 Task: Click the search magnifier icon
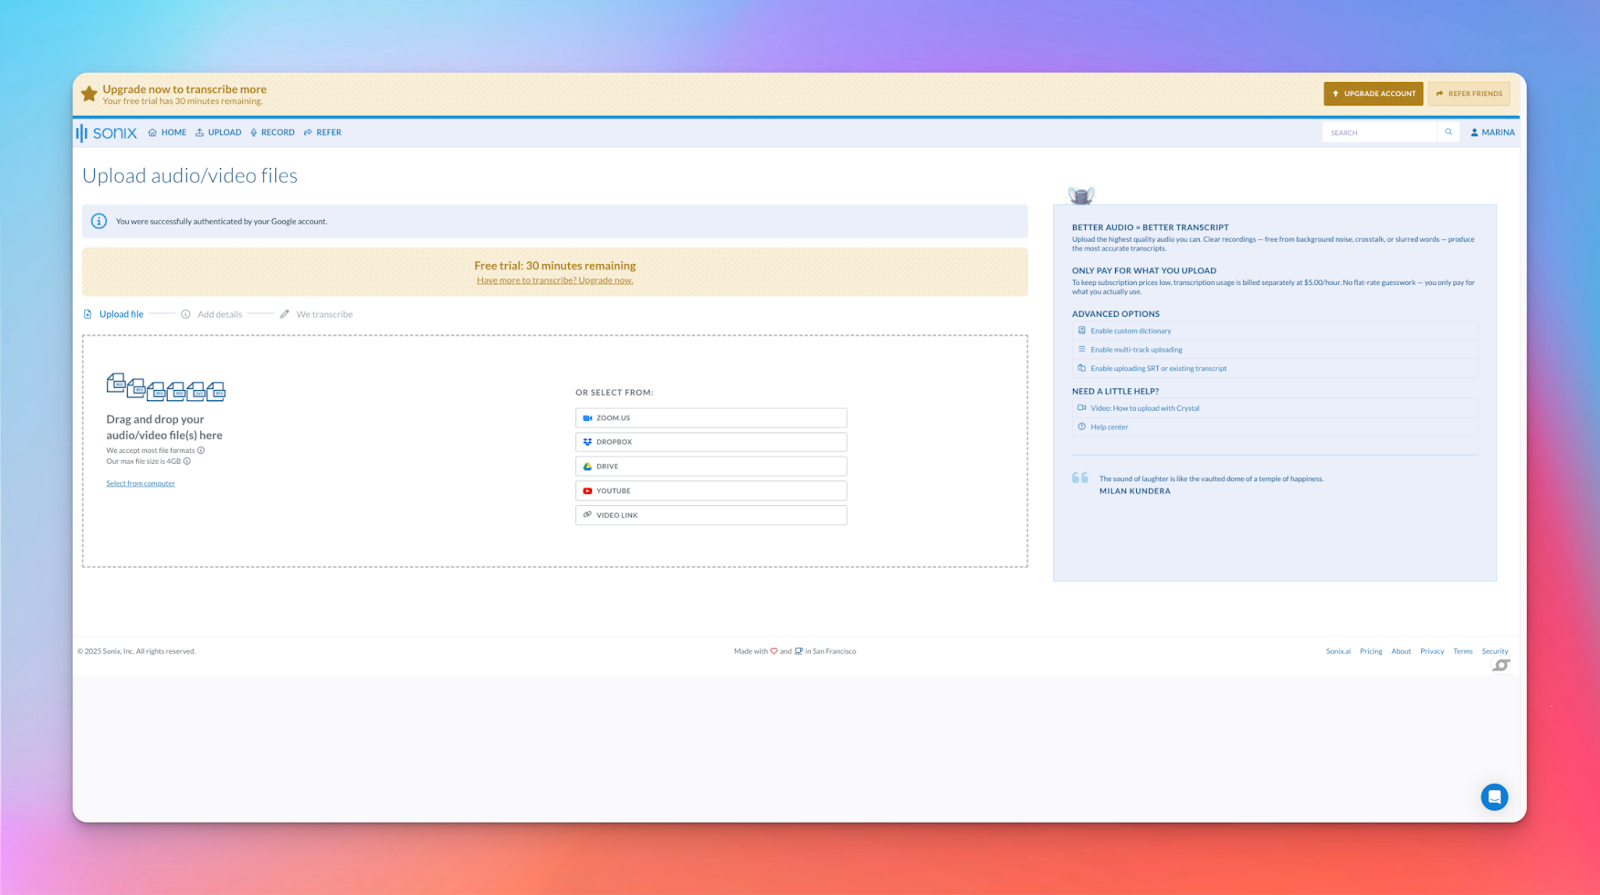(x=1448, y=132)
